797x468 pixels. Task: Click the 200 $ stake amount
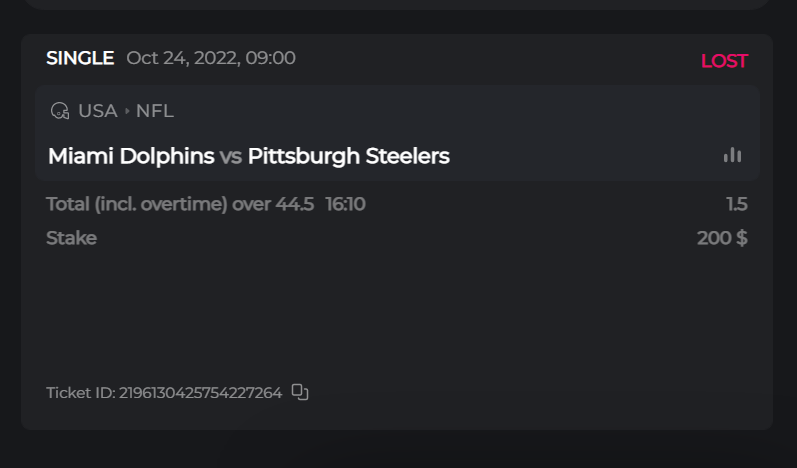coord(722,238)
